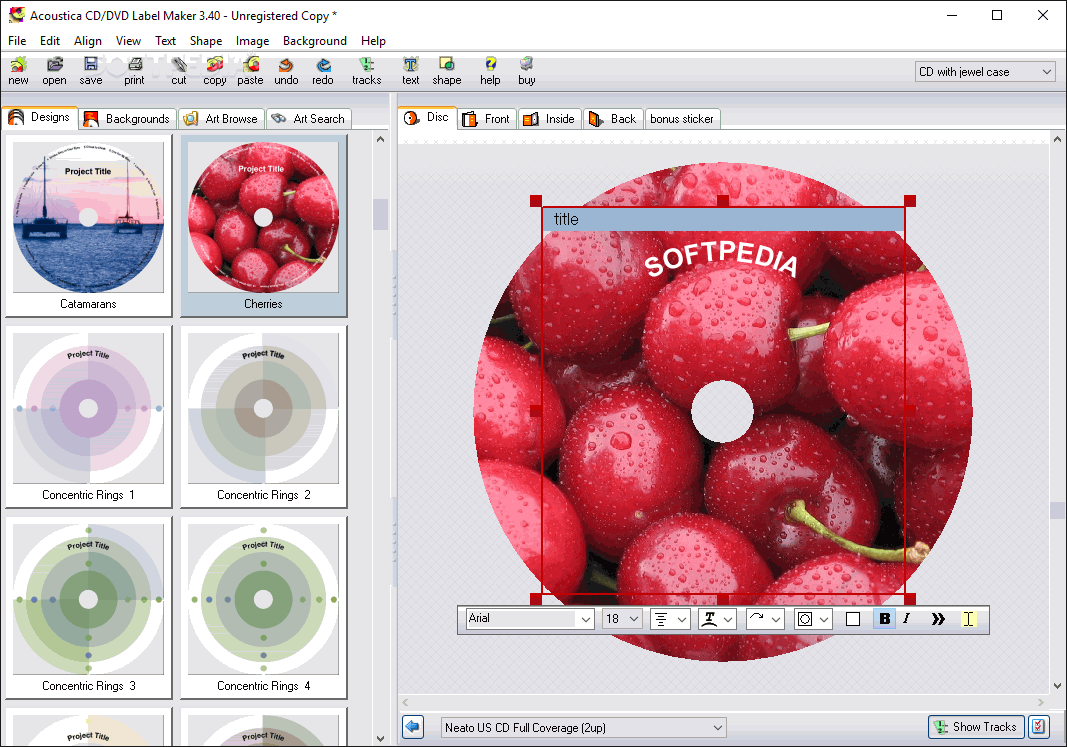Image resolution: width=1067 pixels, height=747 pixels.
Task: Click the undo toolbar icon
Action: [x=286, y=71]
